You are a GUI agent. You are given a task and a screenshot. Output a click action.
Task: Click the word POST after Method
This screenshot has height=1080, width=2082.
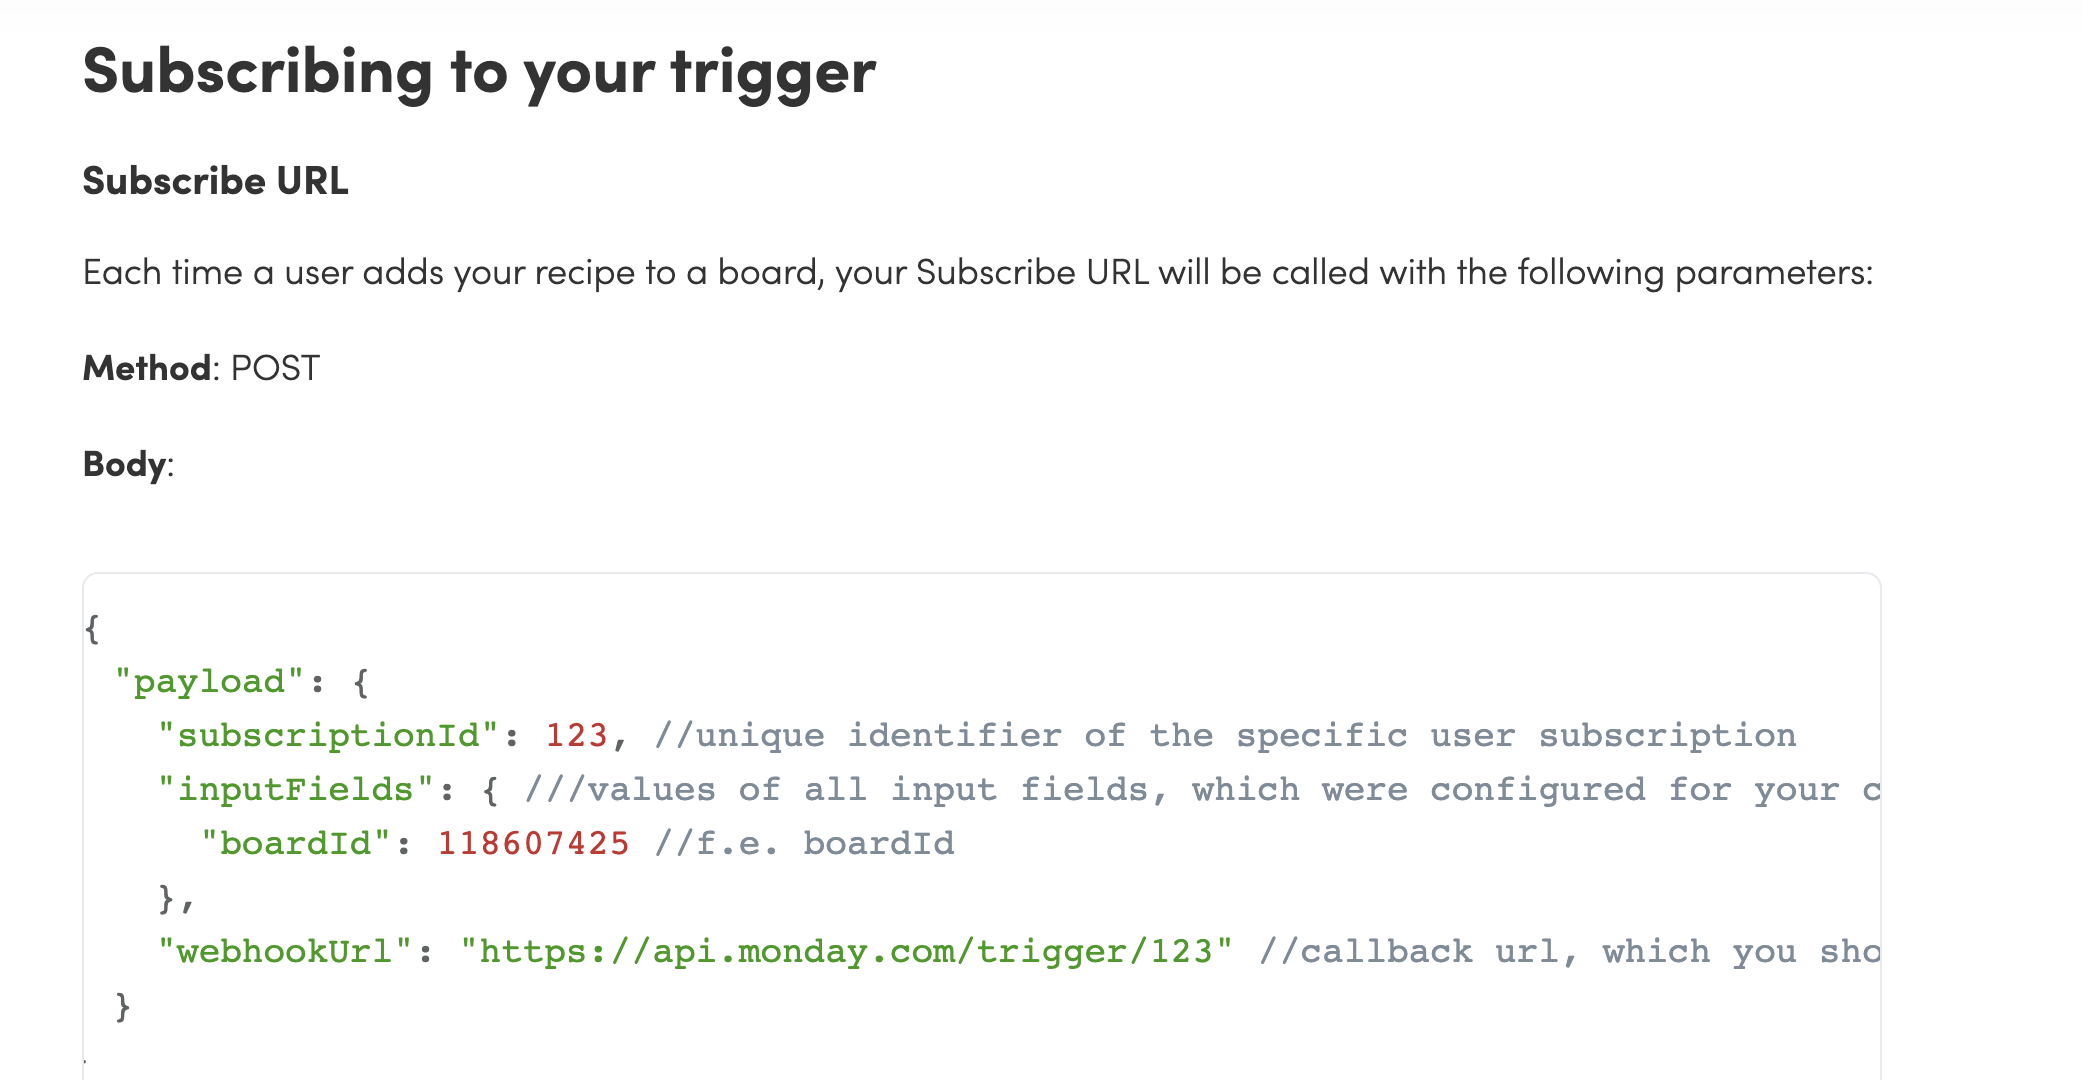[275, 368]
